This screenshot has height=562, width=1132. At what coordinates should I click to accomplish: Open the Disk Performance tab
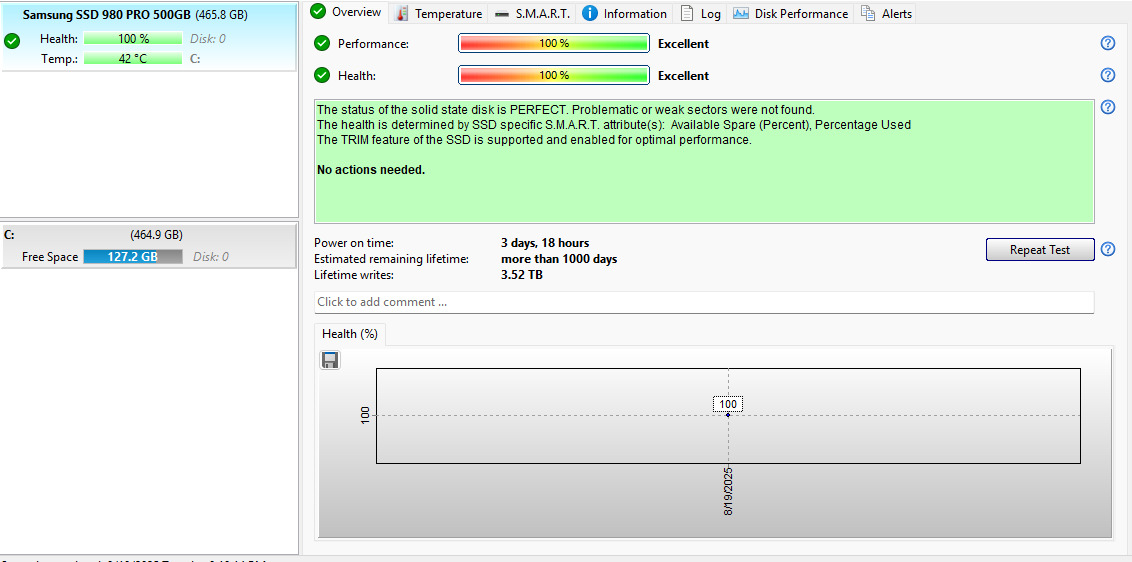tap(791, 14)
